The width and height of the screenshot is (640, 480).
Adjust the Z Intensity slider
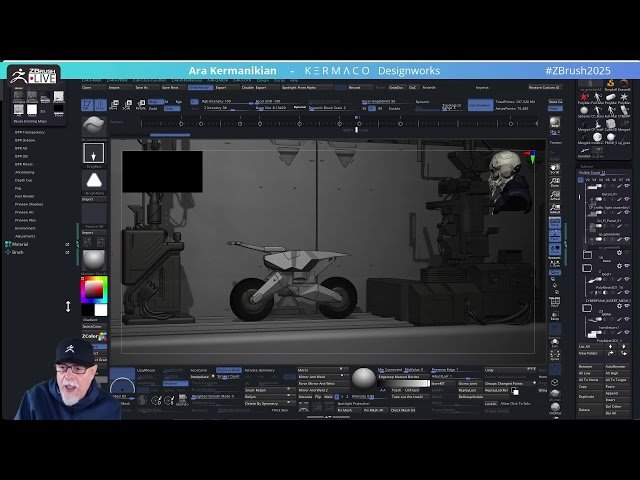[227, 109]
